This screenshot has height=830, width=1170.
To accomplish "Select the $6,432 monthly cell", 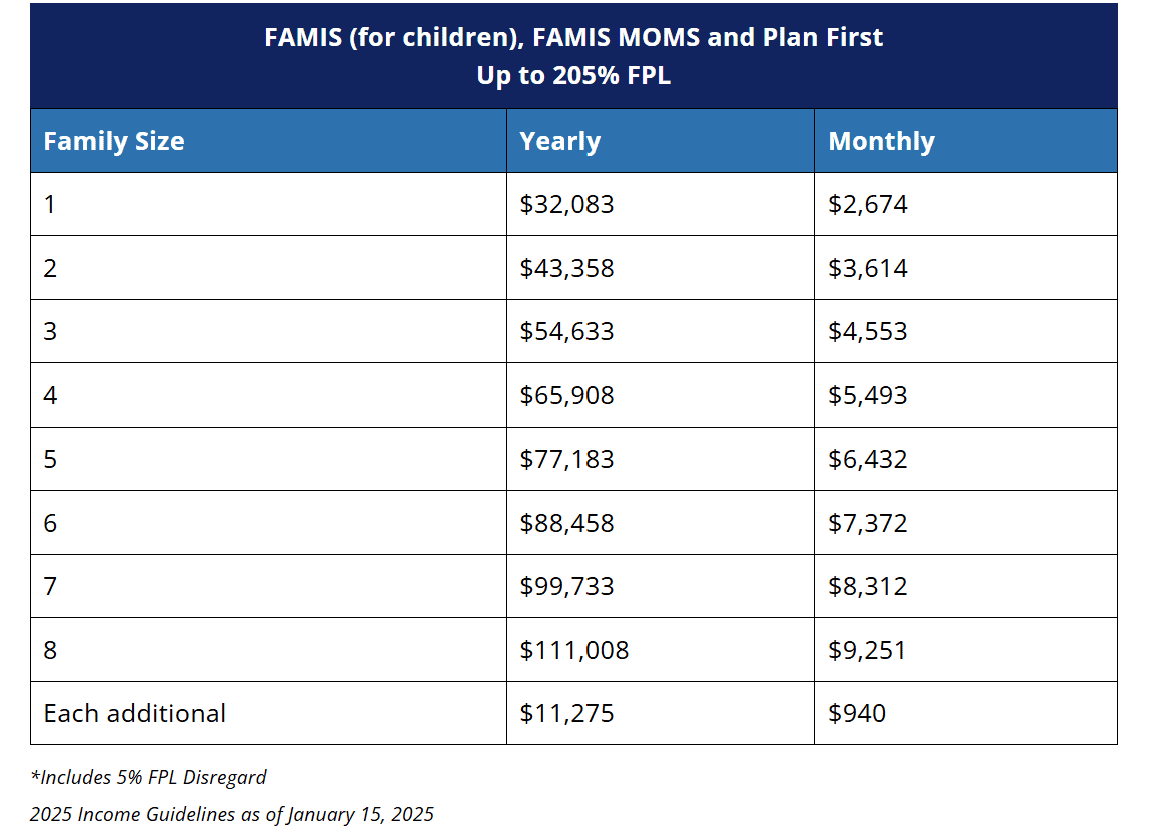I will (x=868, y=459).
